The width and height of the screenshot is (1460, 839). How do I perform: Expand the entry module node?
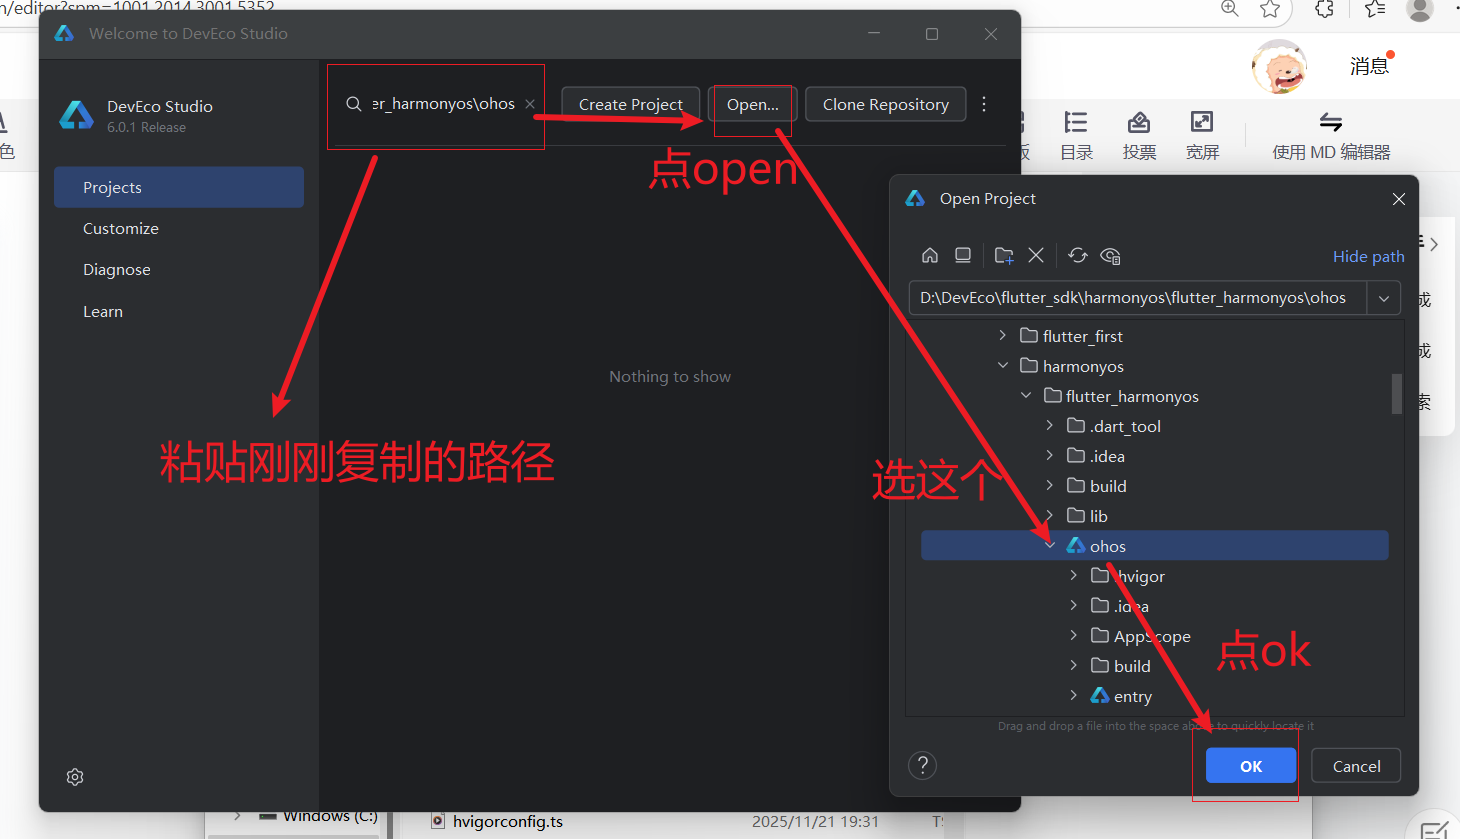(x=1073, y=696)
